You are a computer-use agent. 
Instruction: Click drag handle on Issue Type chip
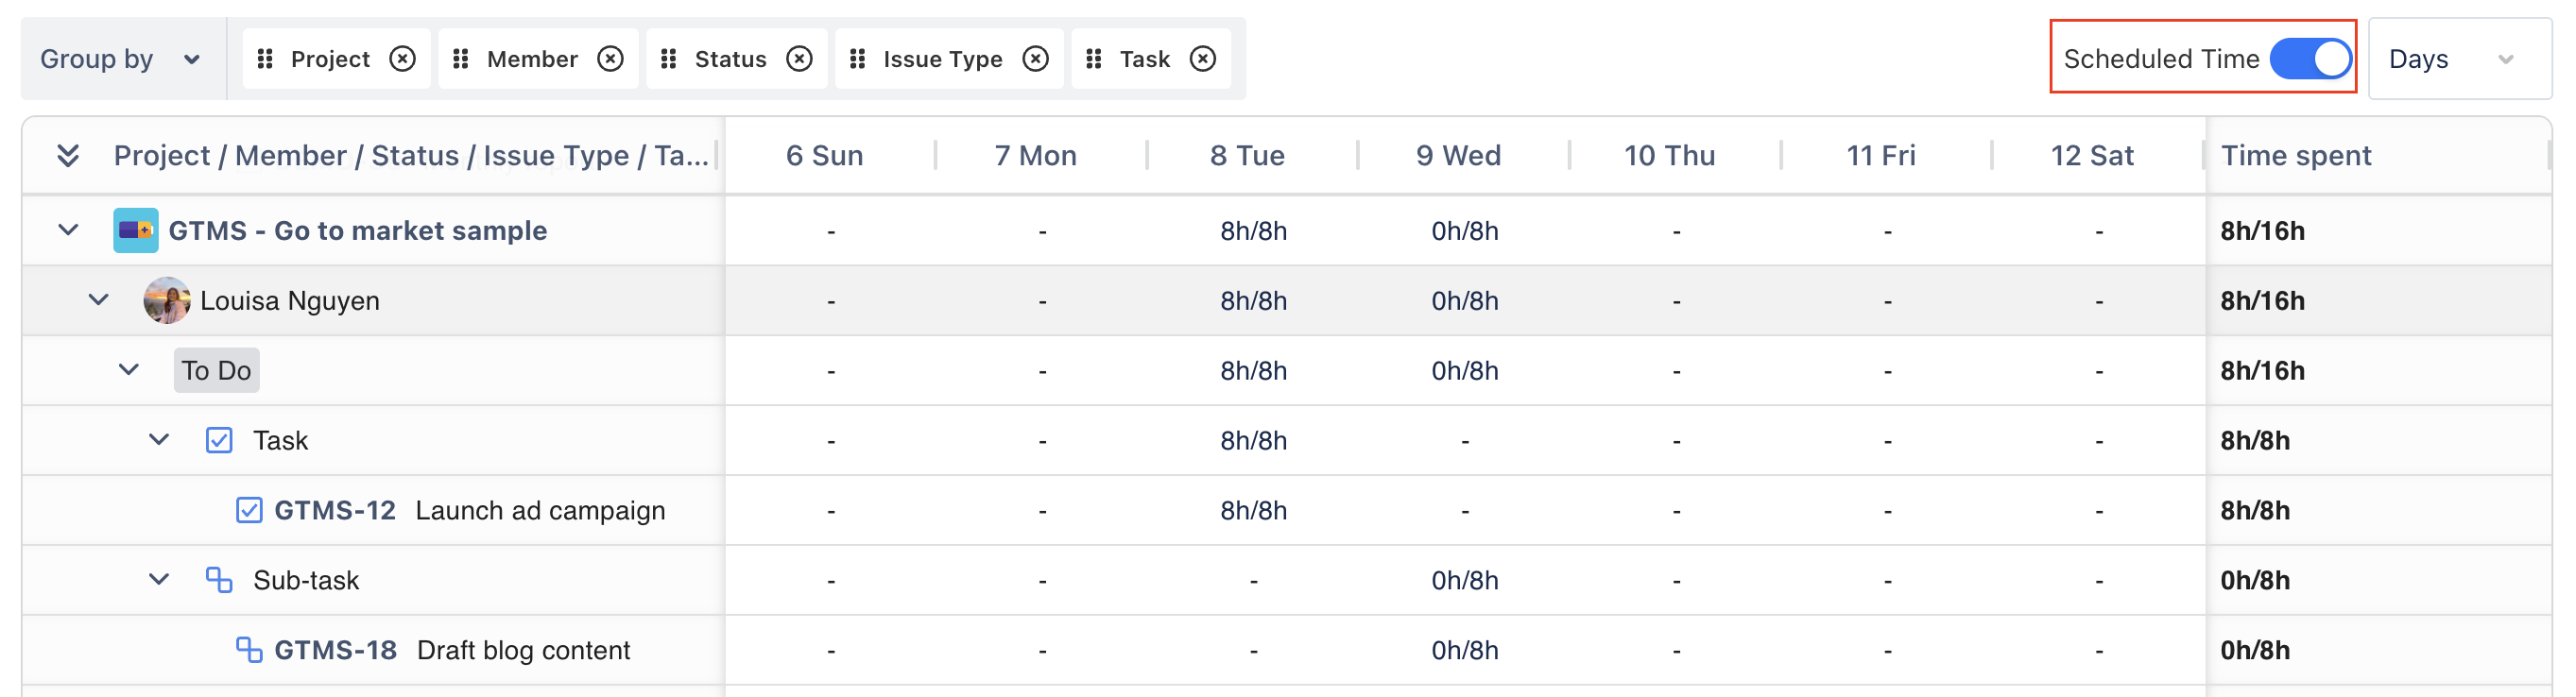857,59
